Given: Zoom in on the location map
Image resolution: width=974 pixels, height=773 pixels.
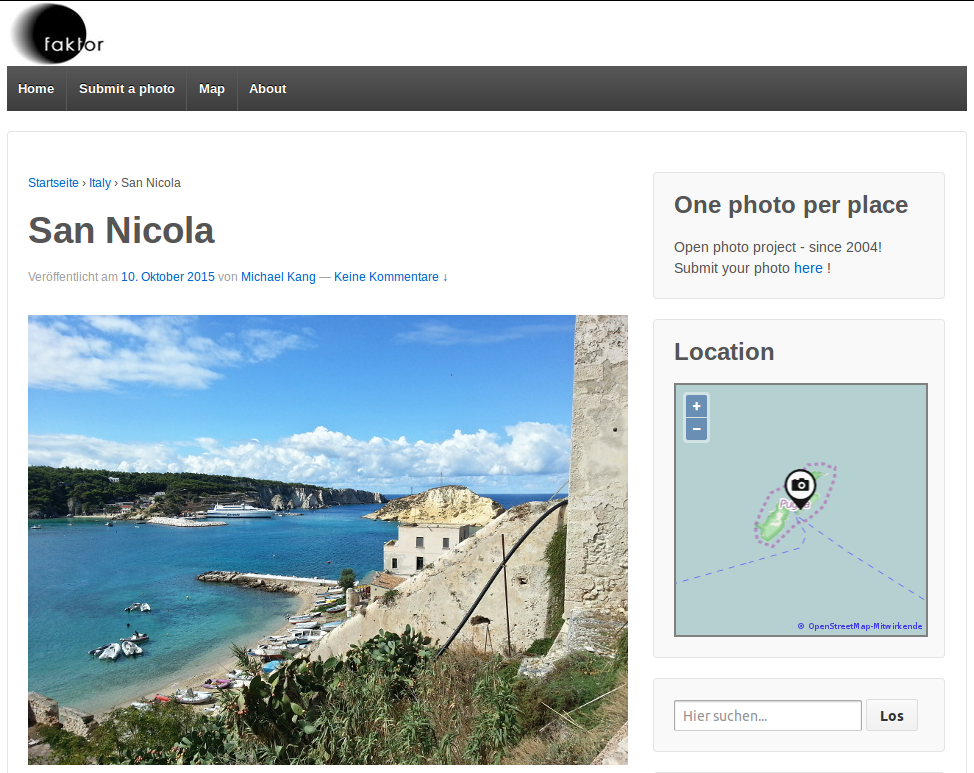Looking at the screenshot, I should click(697, 406).
